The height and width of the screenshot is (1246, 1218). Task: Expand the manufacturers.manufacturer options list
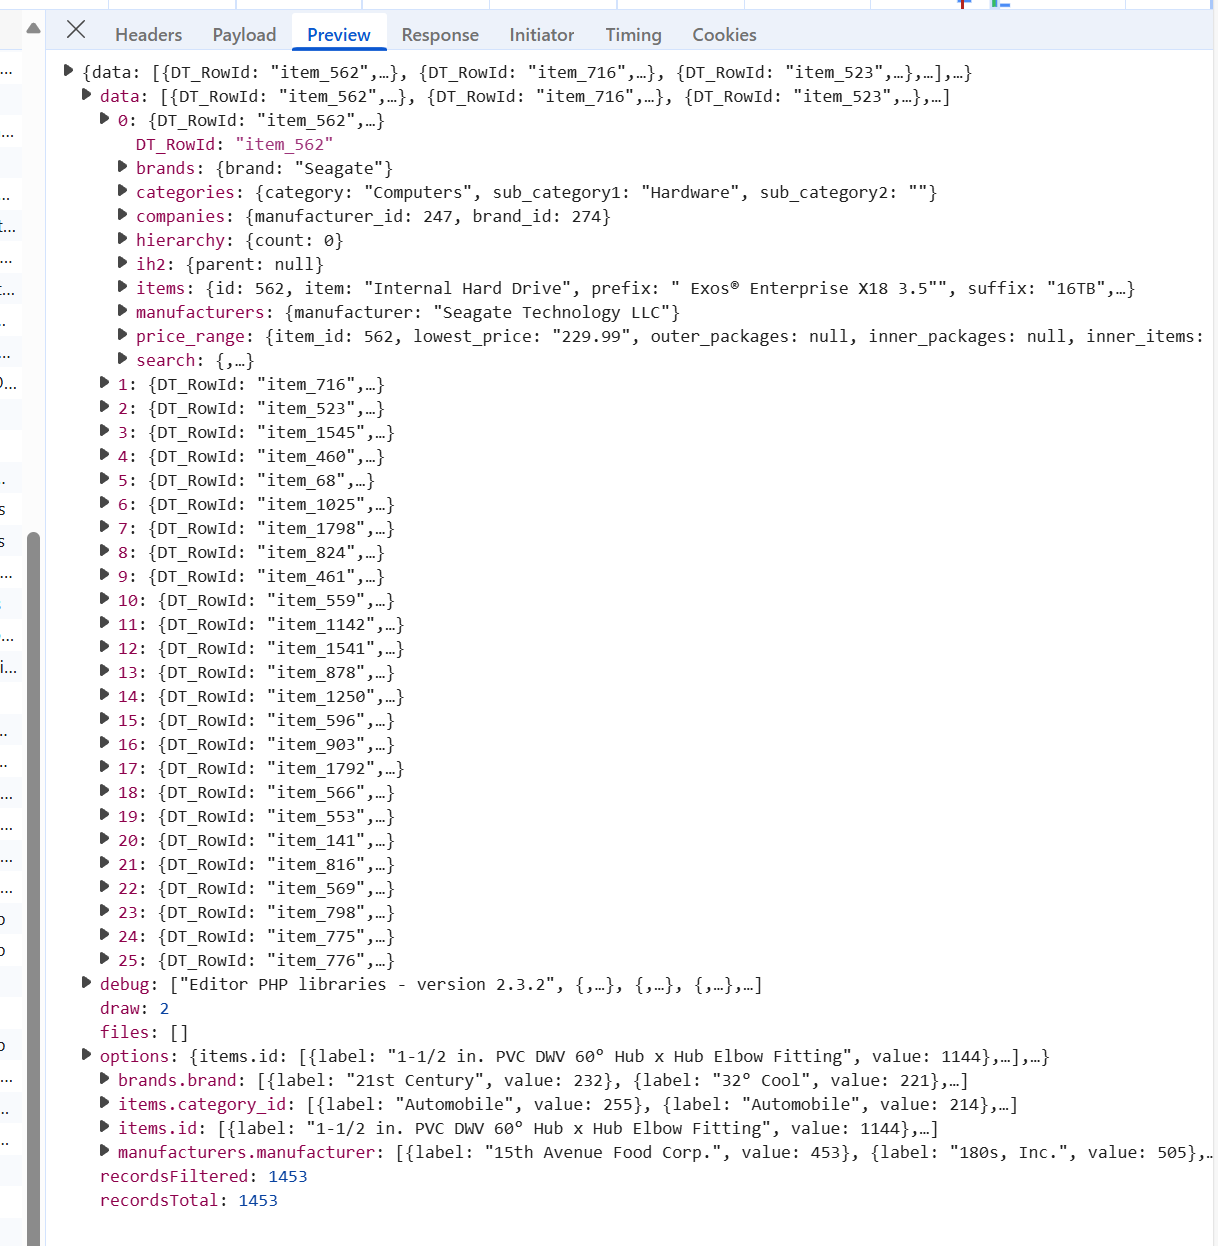(104, 1150)
